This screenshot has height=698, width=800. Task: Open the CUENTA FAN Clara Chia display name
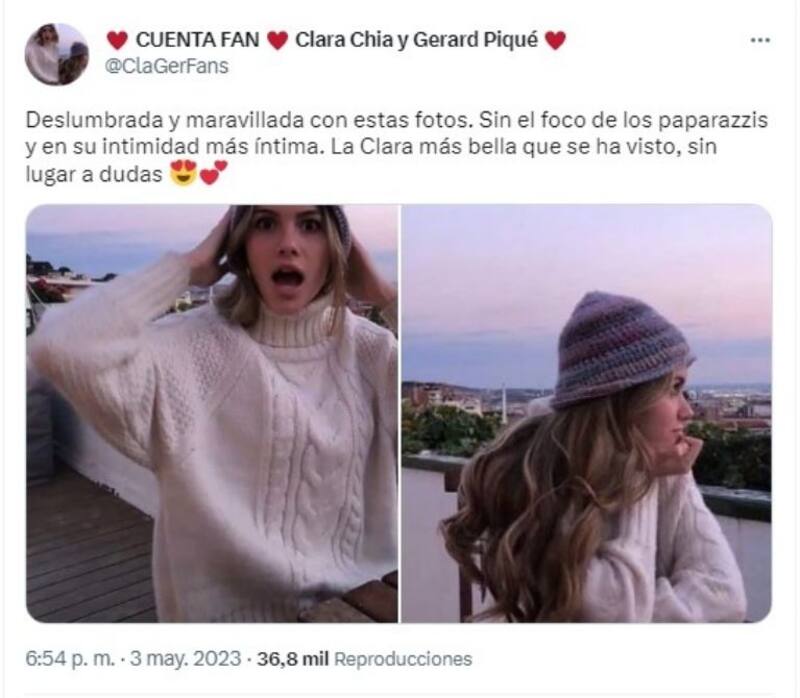click(336, 40)
